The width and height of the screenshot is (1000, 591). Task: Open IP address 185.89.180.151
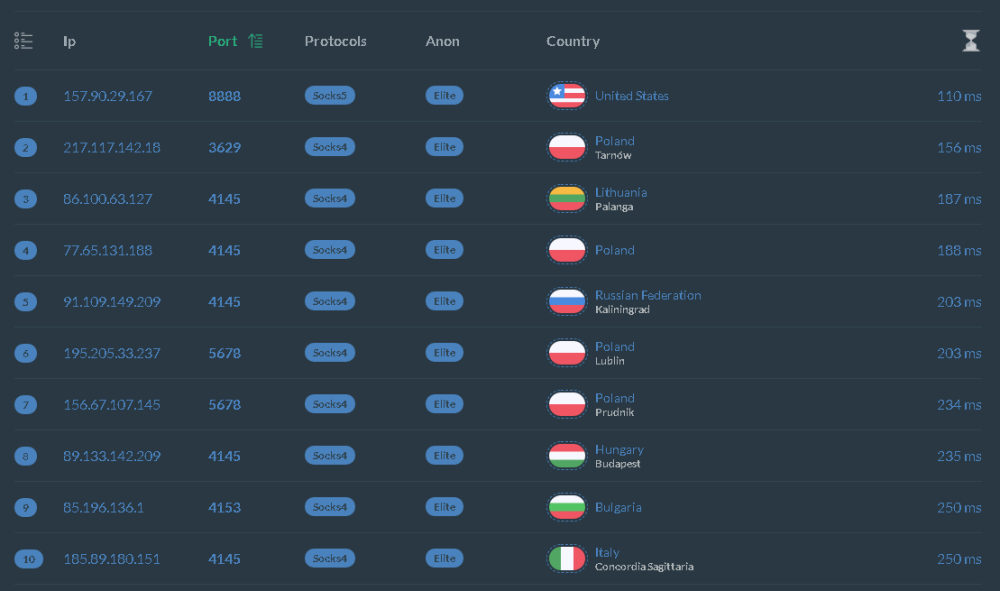111,559
